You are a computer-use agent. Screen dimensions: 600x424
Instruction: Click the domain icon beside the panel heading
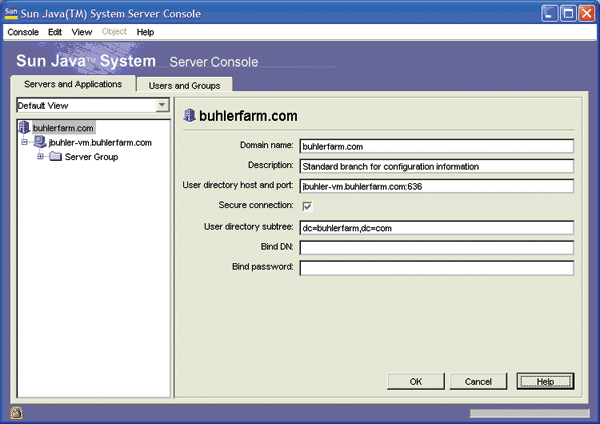click(x=189, y=116)
